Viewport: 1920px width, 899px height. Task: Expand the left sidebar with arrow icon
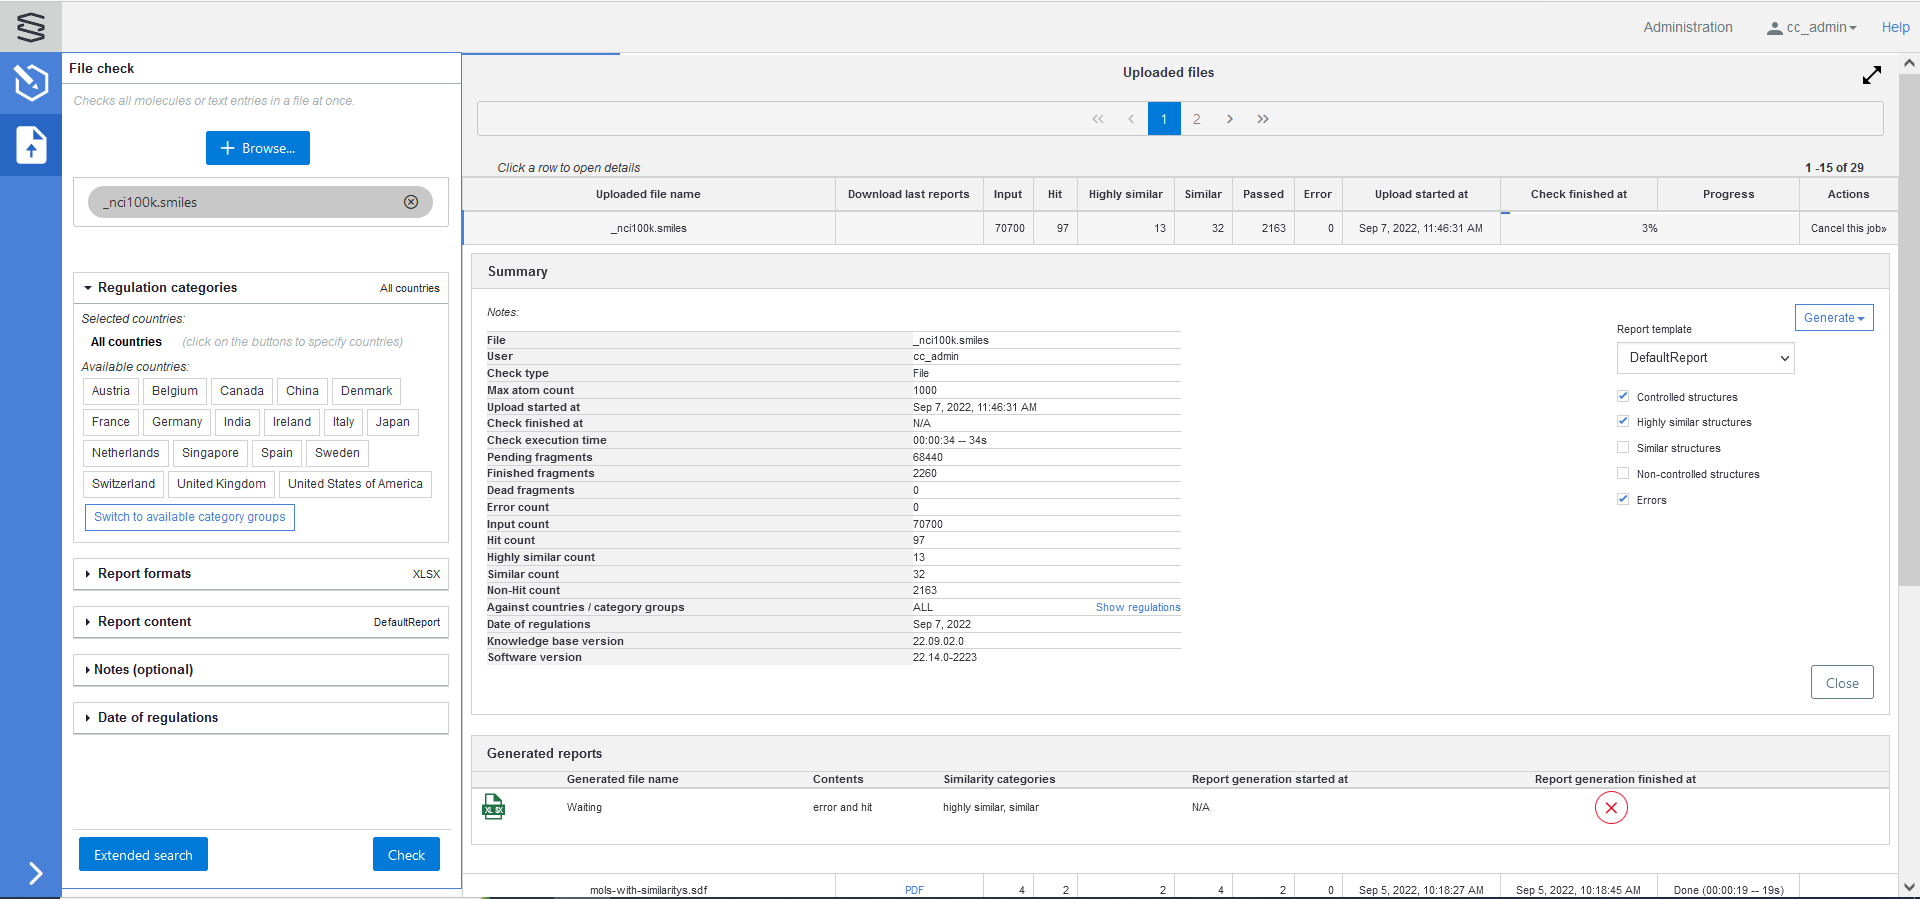coord(35,873)
